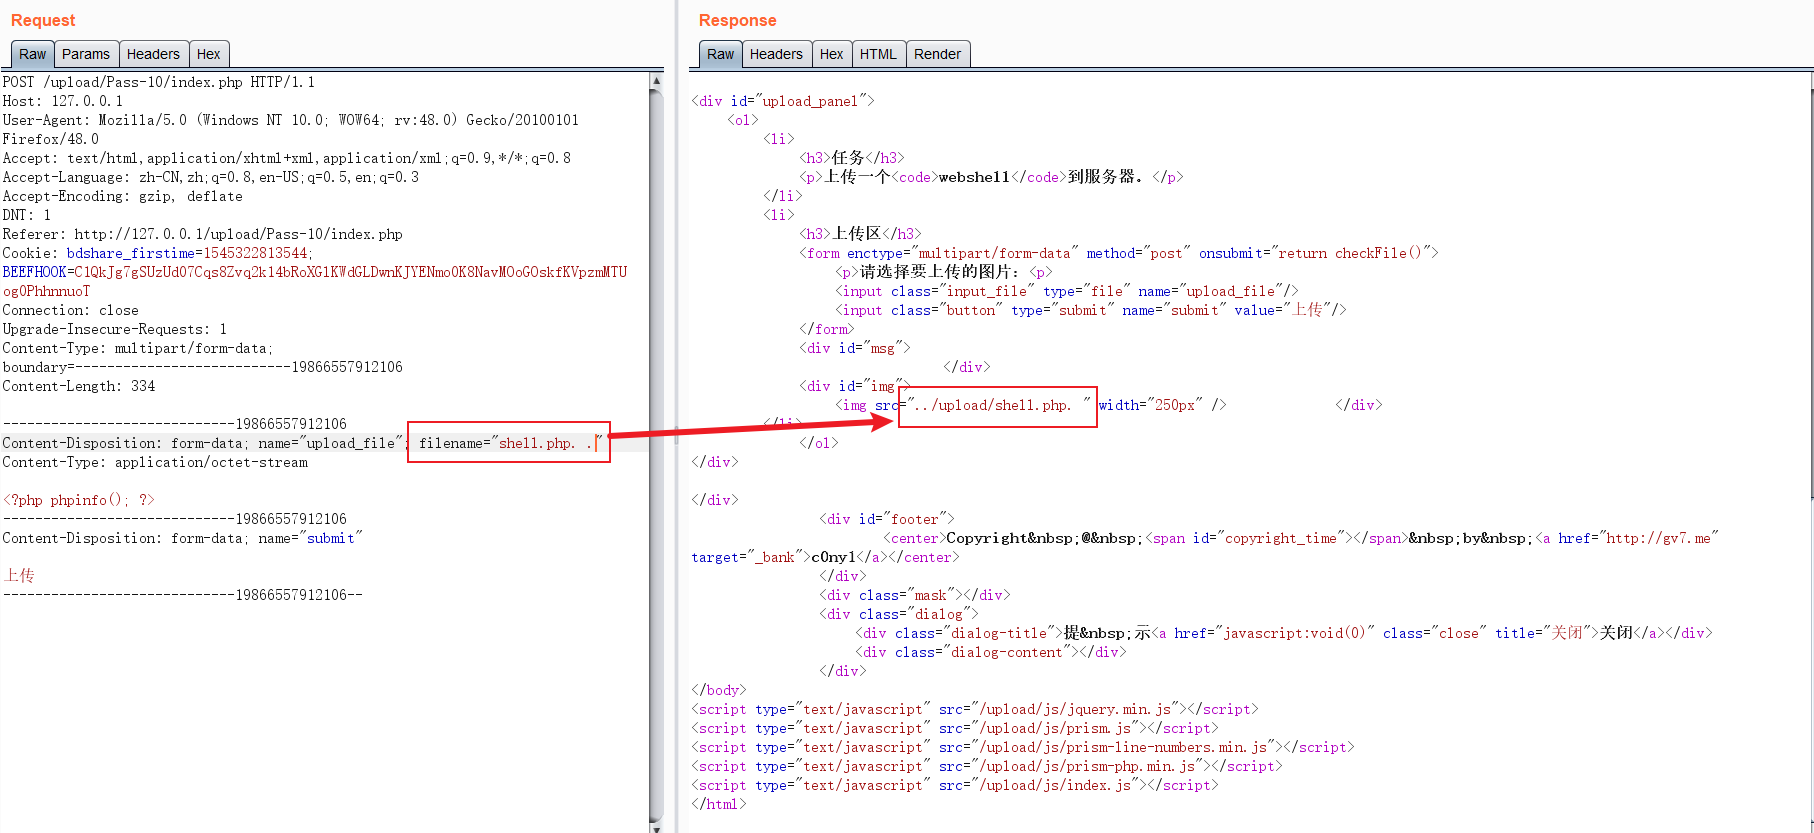Open the Response Hex tab

[832, 54]
